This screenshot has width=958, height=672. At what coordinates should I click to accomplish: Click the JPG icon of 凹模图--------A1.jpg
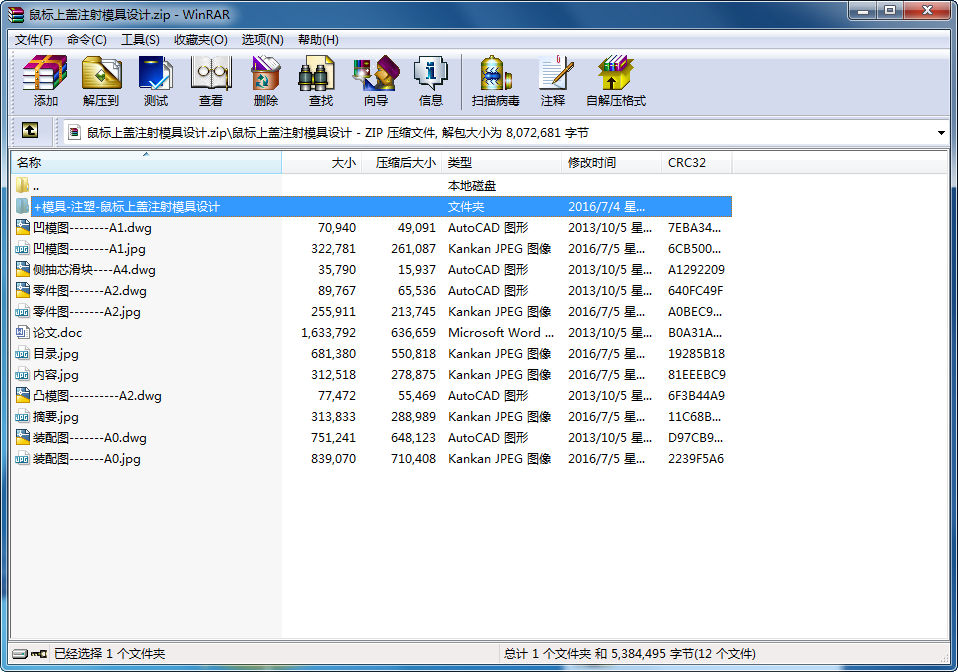coord(23,249)
